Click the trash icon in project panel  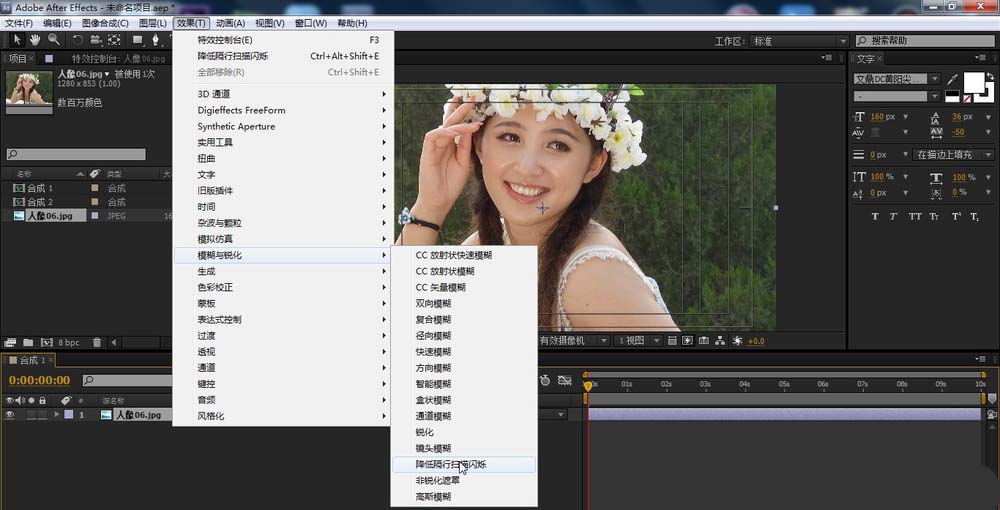97,342
